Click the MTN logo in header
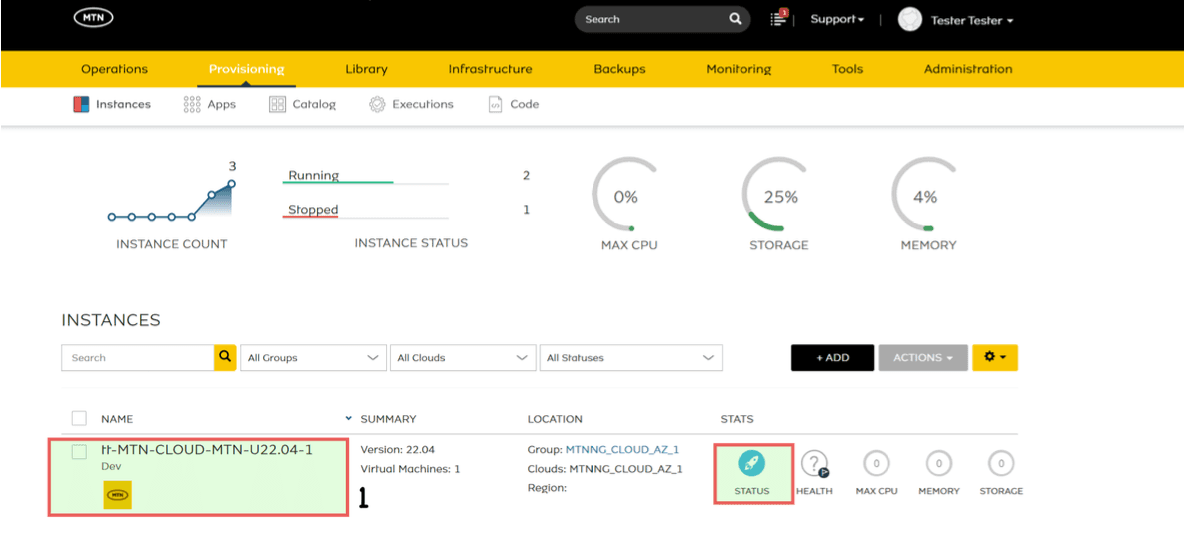Screen dimensions: 1186x551 click(94, 19)
